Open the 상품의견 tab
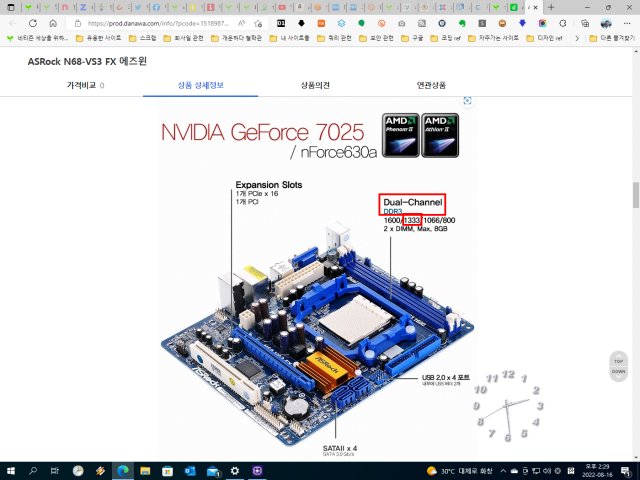 315,85
